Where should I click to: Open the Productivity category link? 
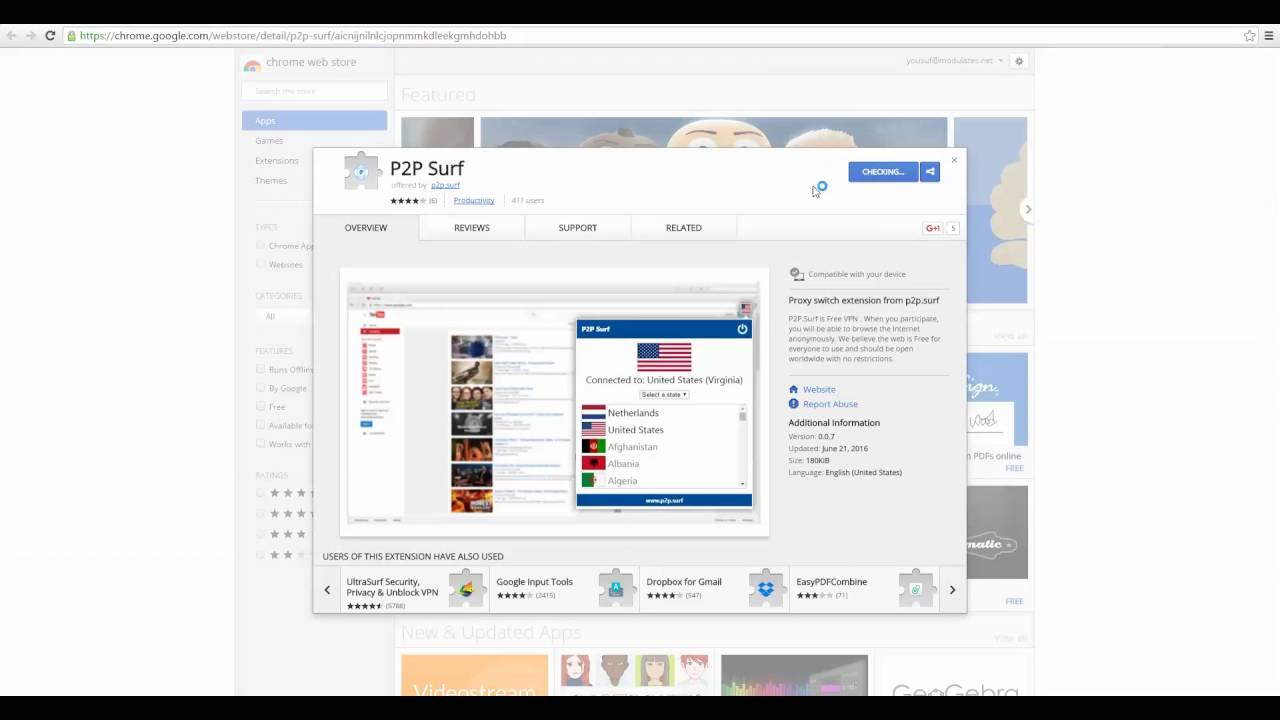(x=474, y=200)
